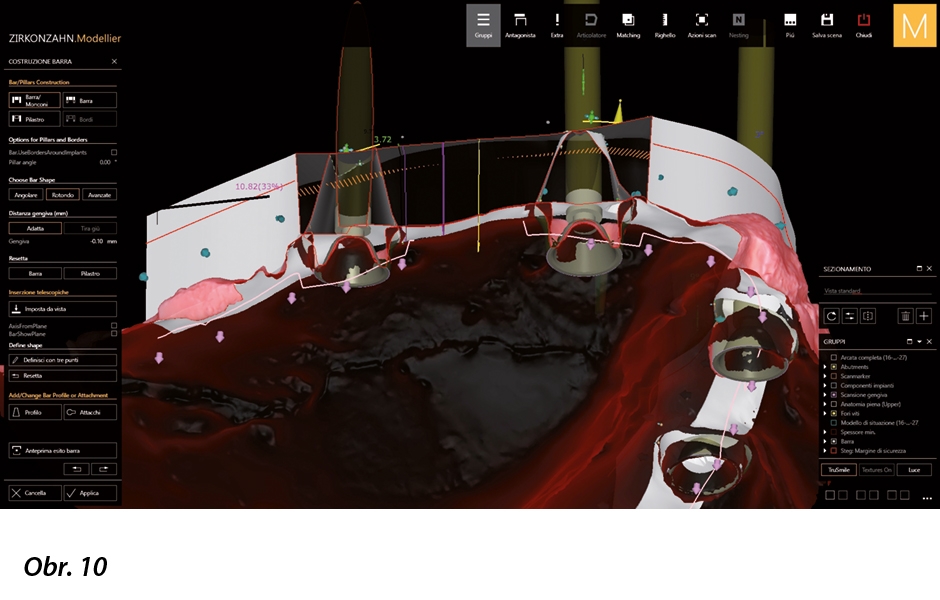Open the Gruppi panel dropdown arrow
940x600 pixels.
(919, 342)
